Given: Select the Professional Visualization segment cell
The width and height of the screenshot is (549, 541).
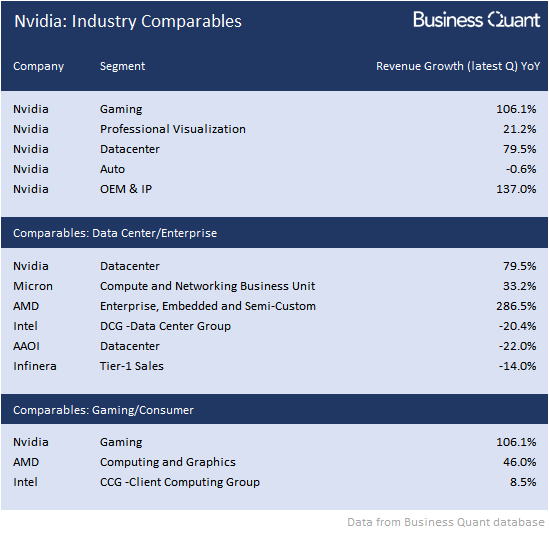Looking at the screenshot, I should click(x=173, y=129).
